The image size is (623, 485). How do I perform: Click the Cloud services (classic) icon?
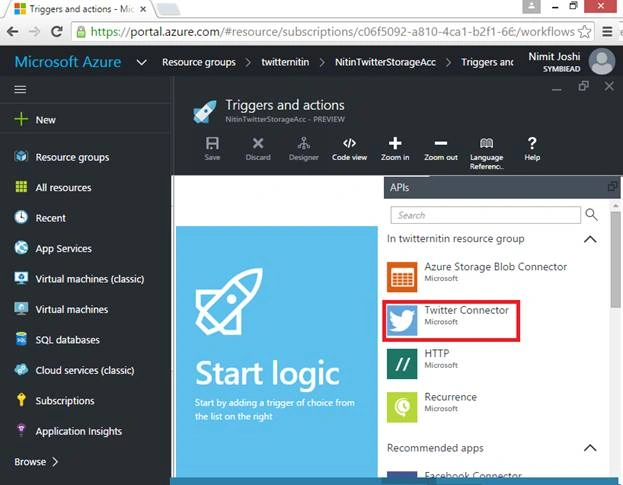[x=21, y=370]
